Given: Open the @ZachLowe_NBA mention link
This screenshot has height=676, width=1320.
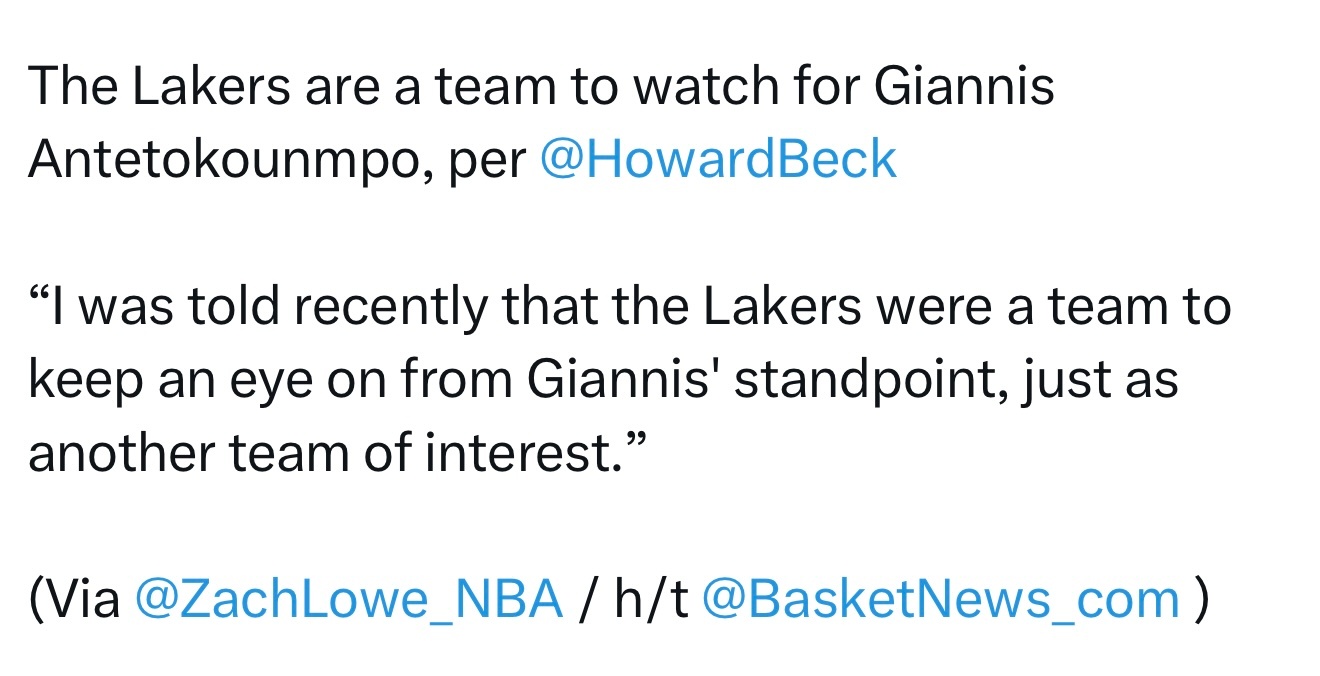Looking at the screenshot, I should coord(348,600).
